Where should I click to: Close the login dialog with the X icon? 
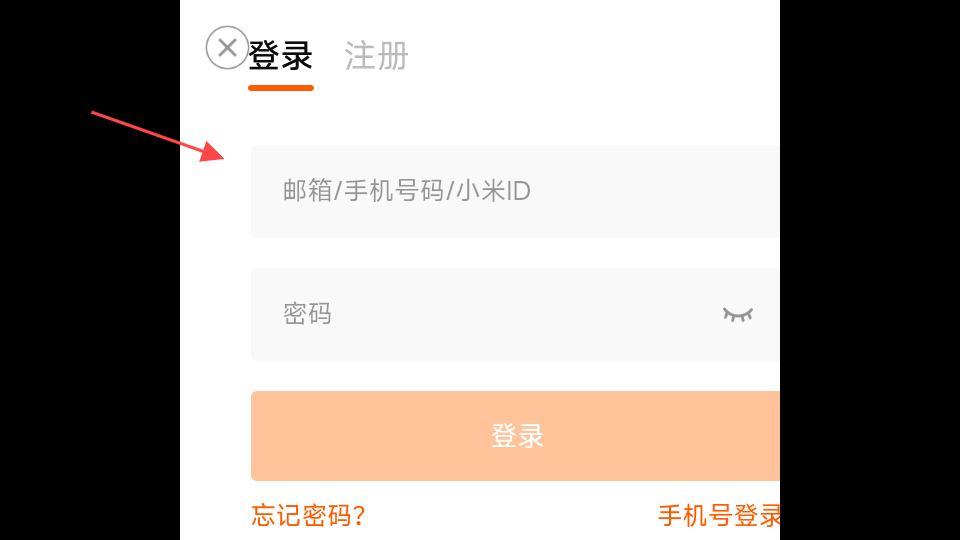(x=227, y=48)
